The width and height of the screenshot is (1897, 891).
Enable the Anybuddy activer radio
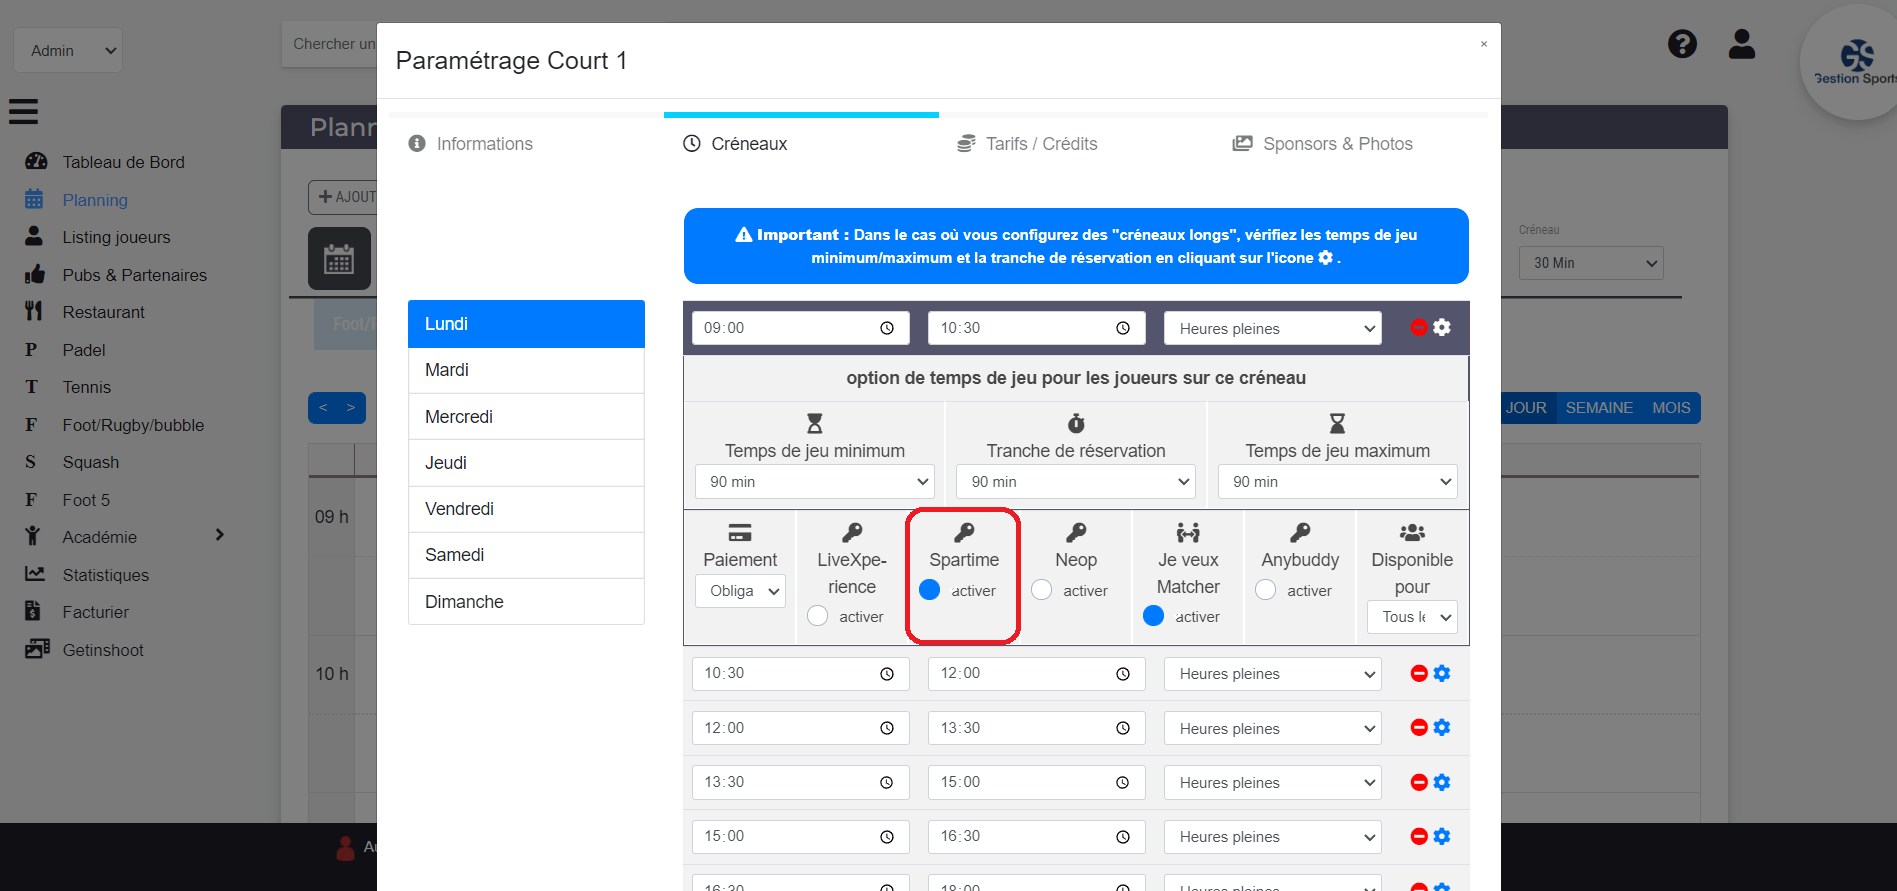click(x=1265, y=590)
